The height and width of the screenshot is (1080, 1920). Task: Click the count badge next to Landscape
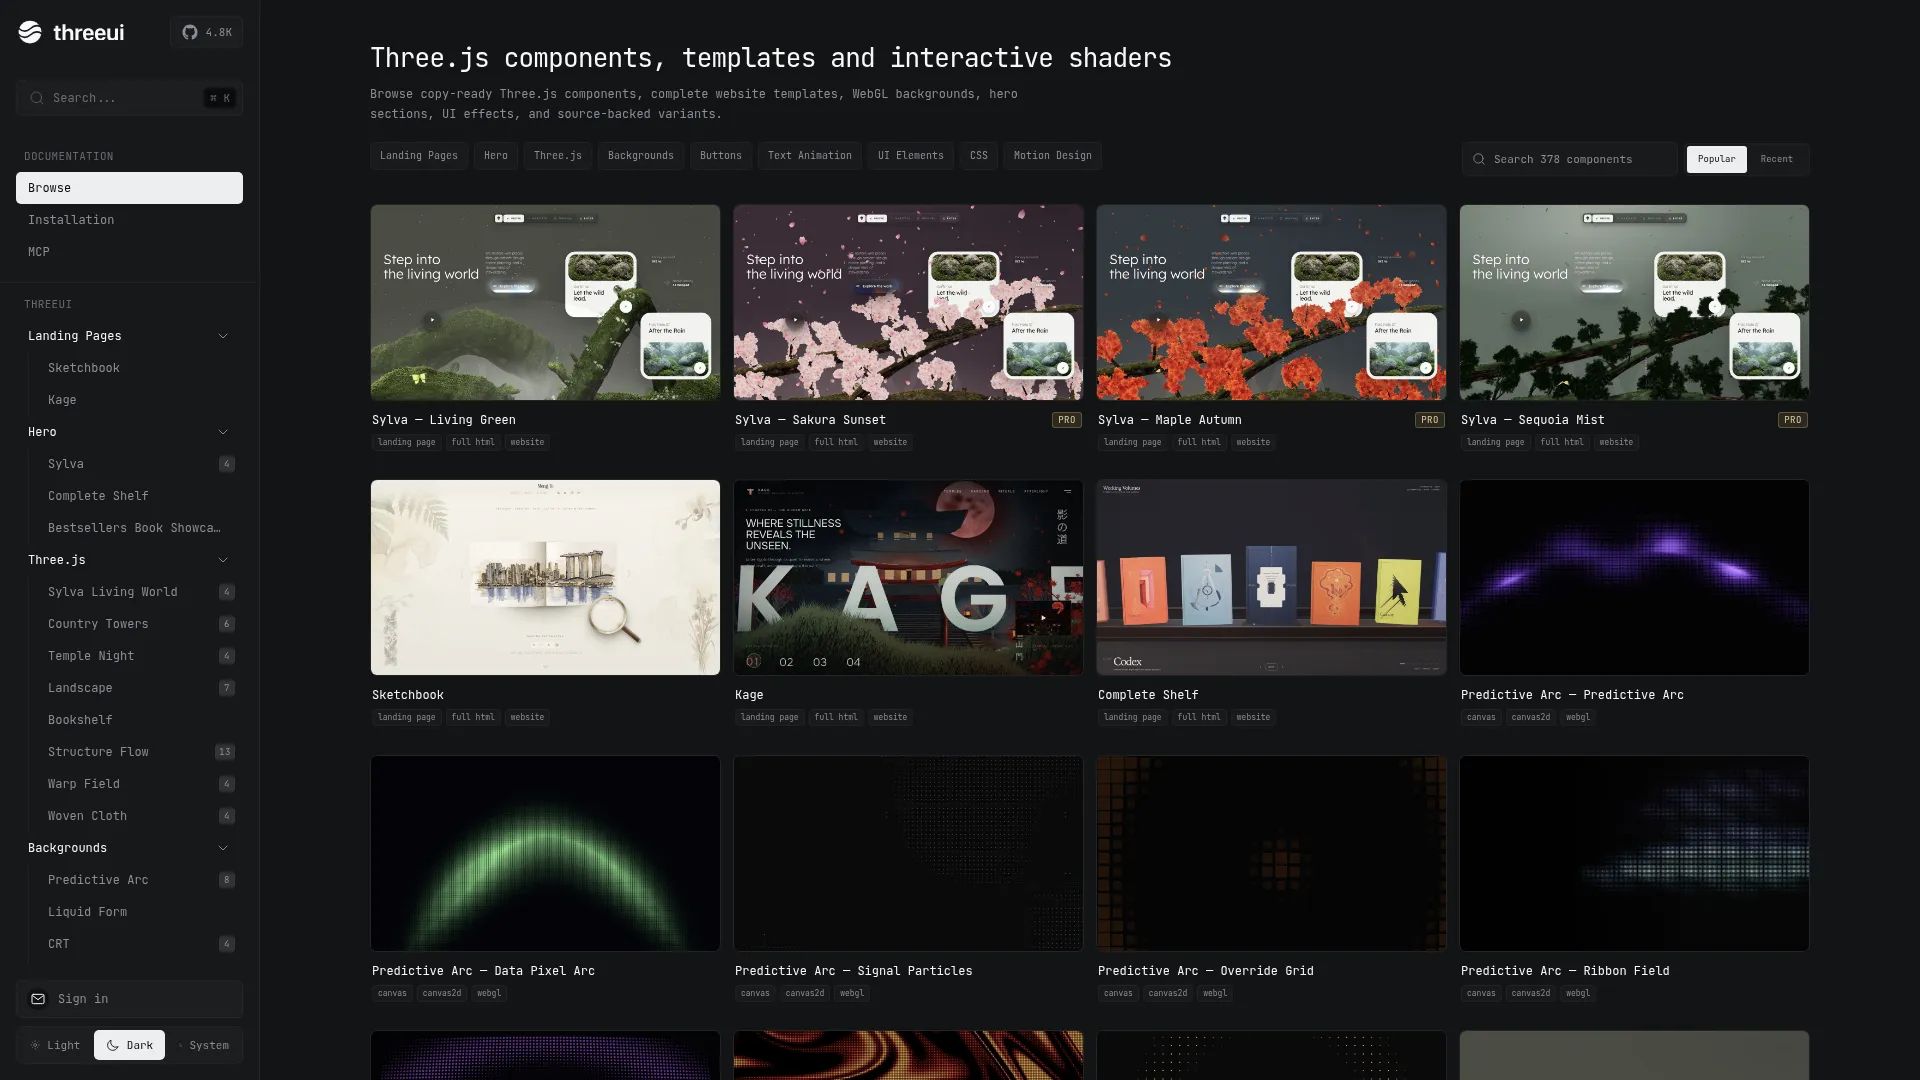(227, 688)
